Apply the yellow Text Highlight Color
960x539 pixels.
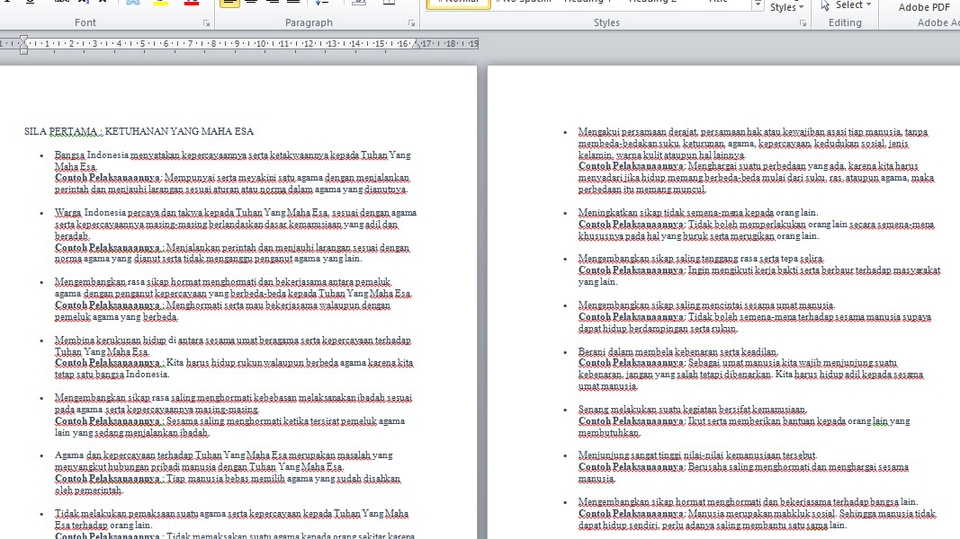click(x=161, y=3)
